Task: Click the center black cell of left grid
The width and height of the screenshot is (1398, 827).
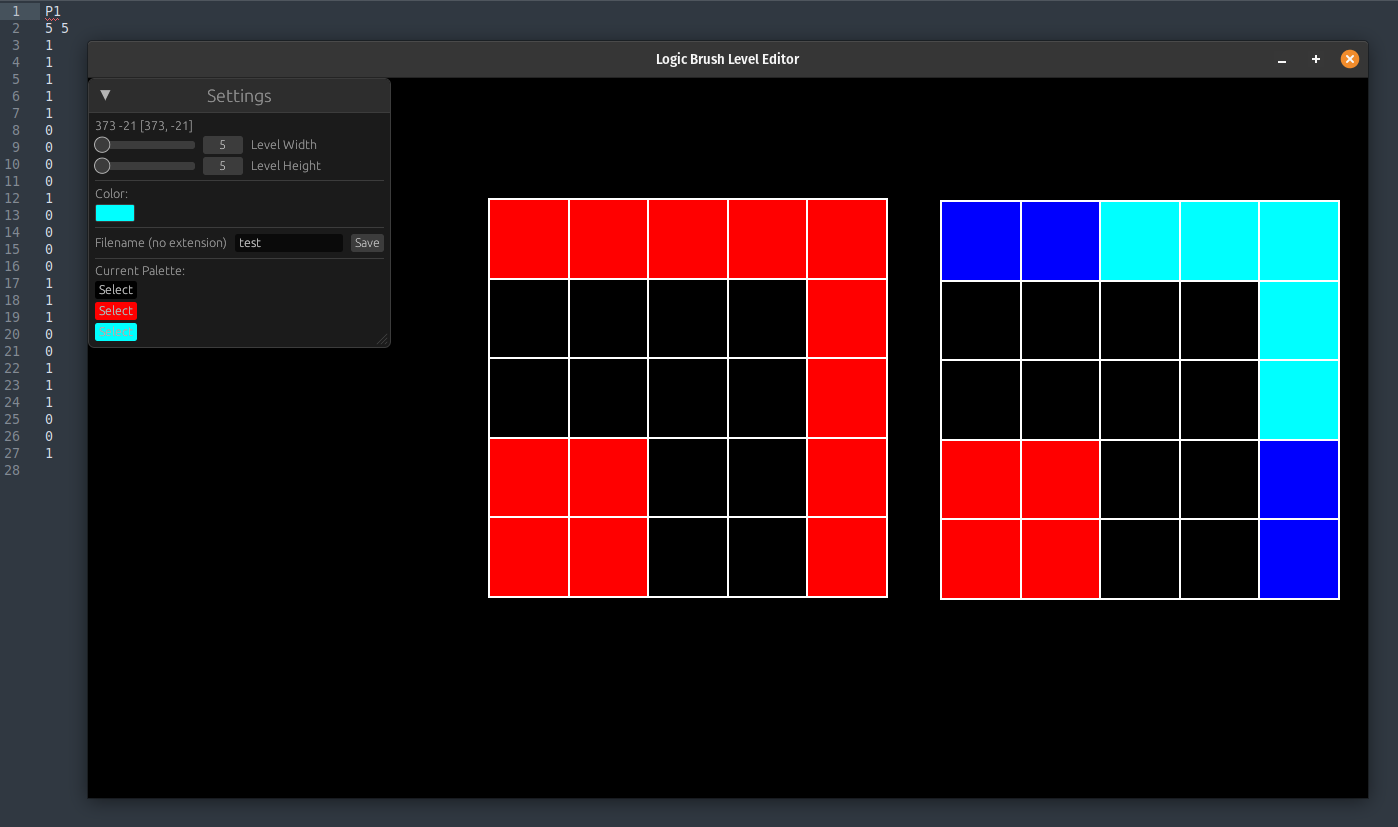Action: tap(688, 398)
